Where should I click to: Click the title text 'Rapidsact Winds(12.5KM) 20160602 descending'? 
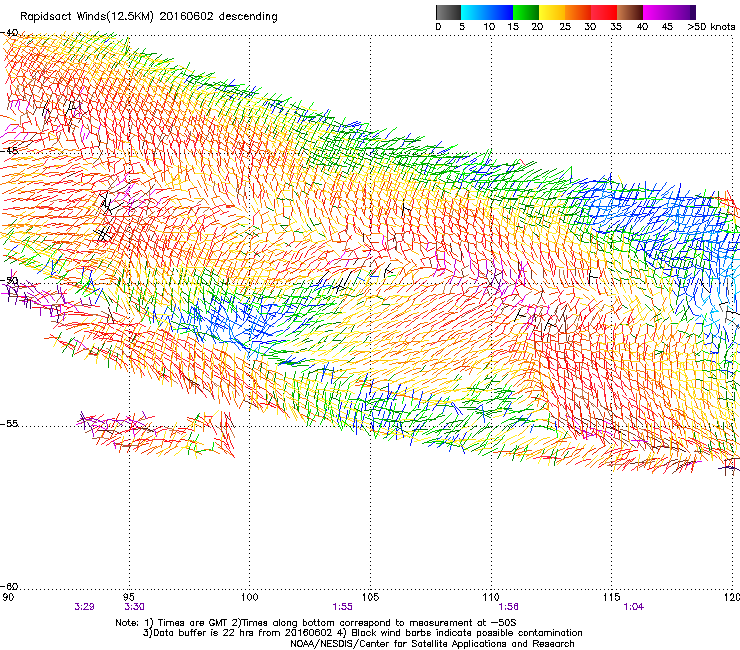(x=149, y=17)
